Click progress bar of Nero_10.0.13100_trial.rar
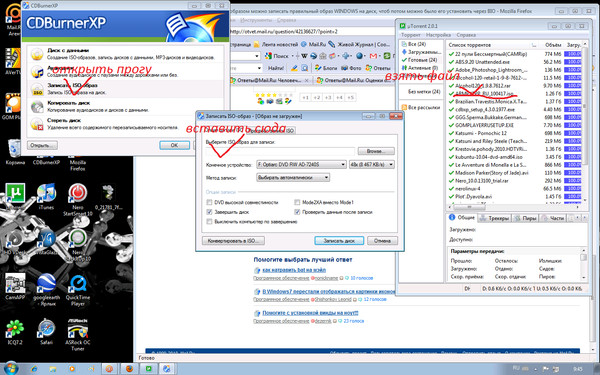Screen dimensions: 600x375 (x=573, y=181)
